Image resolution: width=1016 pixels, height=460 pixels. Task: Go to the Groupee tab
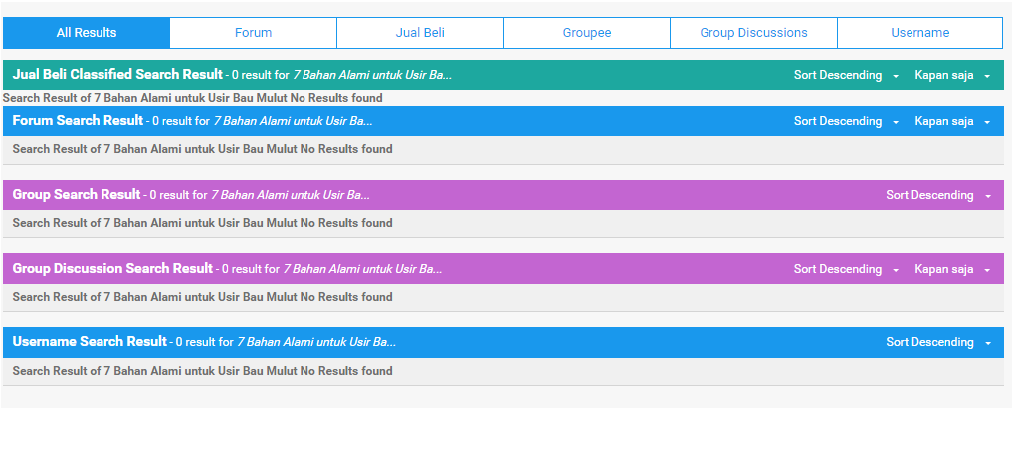(x=587, y=33)
